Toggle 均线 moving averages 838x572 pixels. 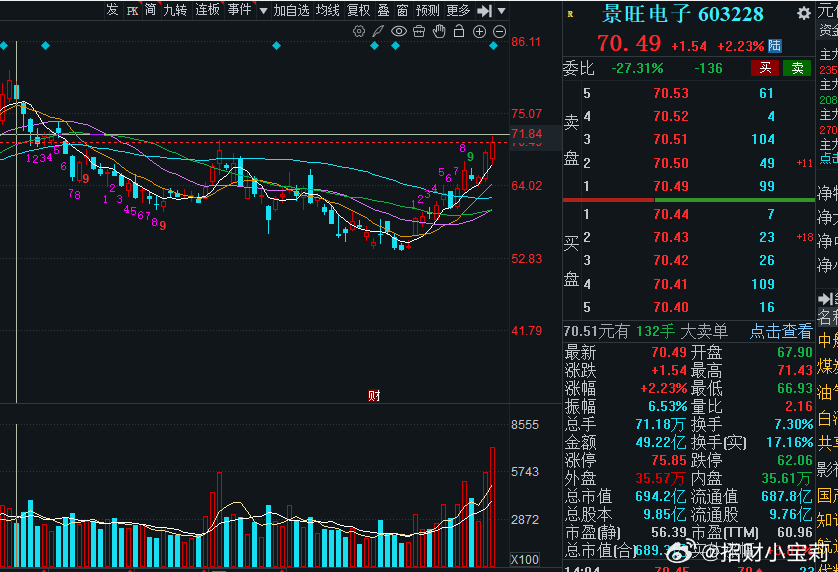coord(328,10)
